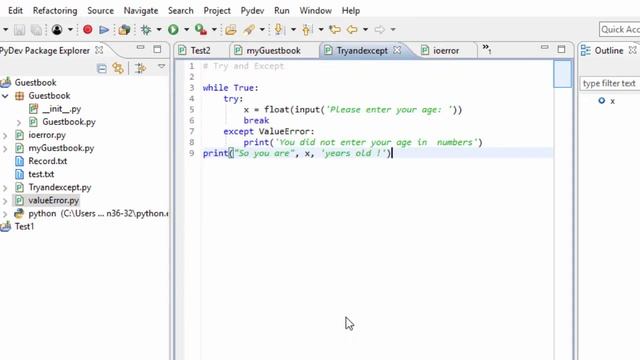Expand the myGuestbook.py tree node
Screen dimensions: 640x360
click(x=5, y=149)
